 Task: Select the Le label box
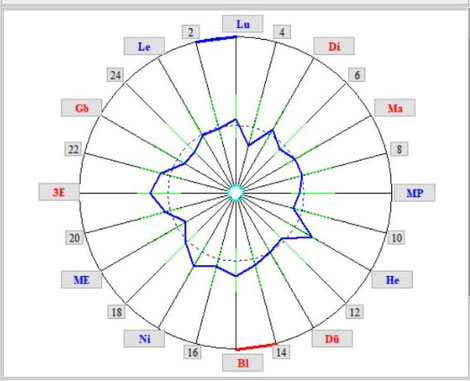point(144,46)
